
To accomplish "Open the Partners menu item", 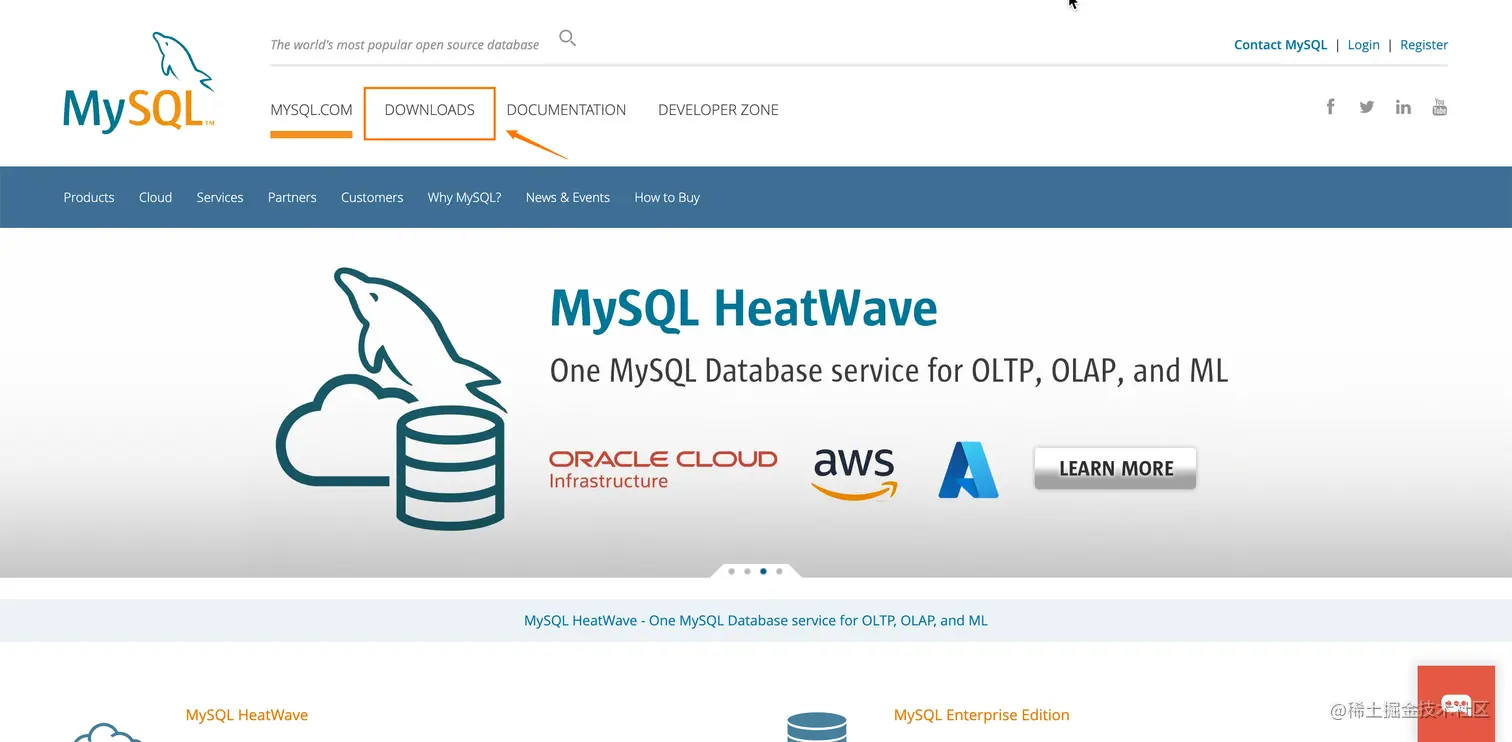I will pyautogui.click(x=292, y=197).
